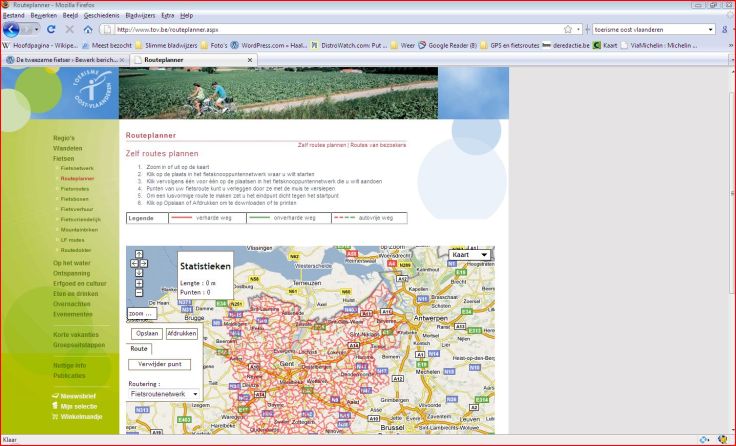736x446 pixels.
Task: Open the Routes van bezoekers link
Action: point(378,145)
